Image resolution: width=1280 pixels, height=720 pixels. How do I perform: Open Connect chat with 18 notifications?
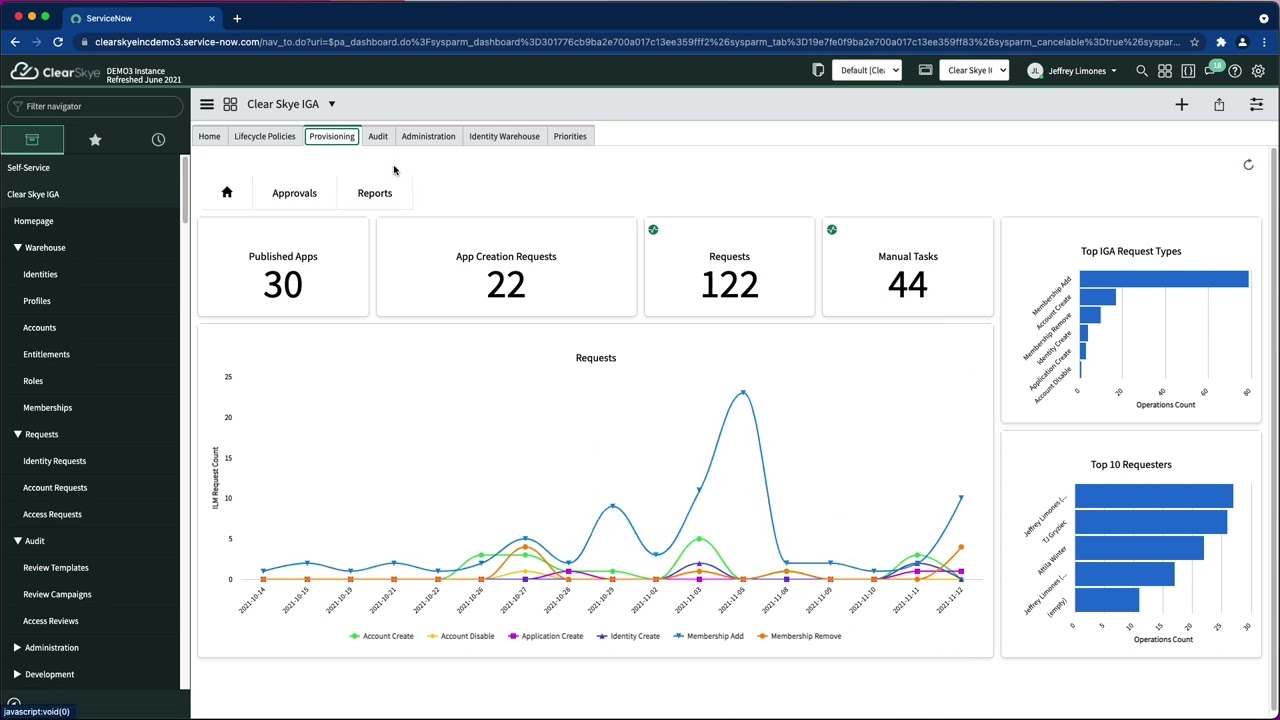tap(1212, 69)
